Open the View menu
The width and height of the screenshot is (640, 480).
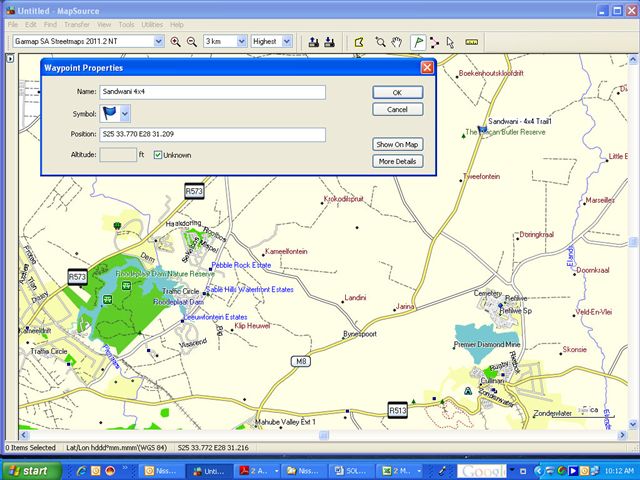tap(104, 24)
